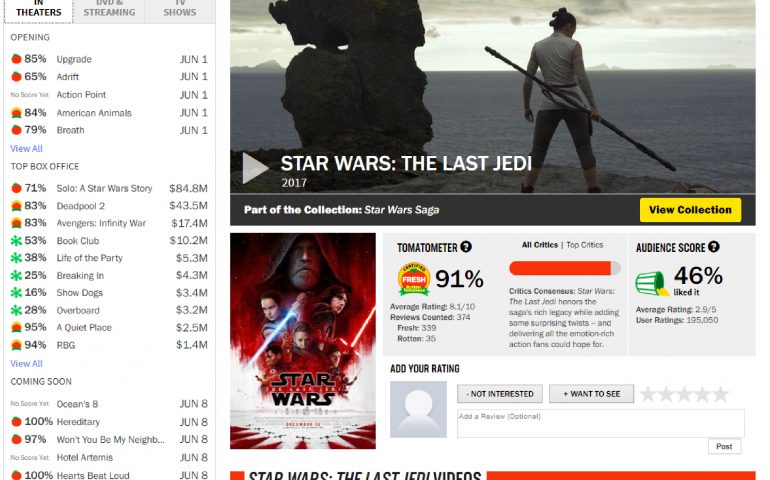Click the fresh tomato icon beside Upgrade
770x480 pixels.
point(16,59)
